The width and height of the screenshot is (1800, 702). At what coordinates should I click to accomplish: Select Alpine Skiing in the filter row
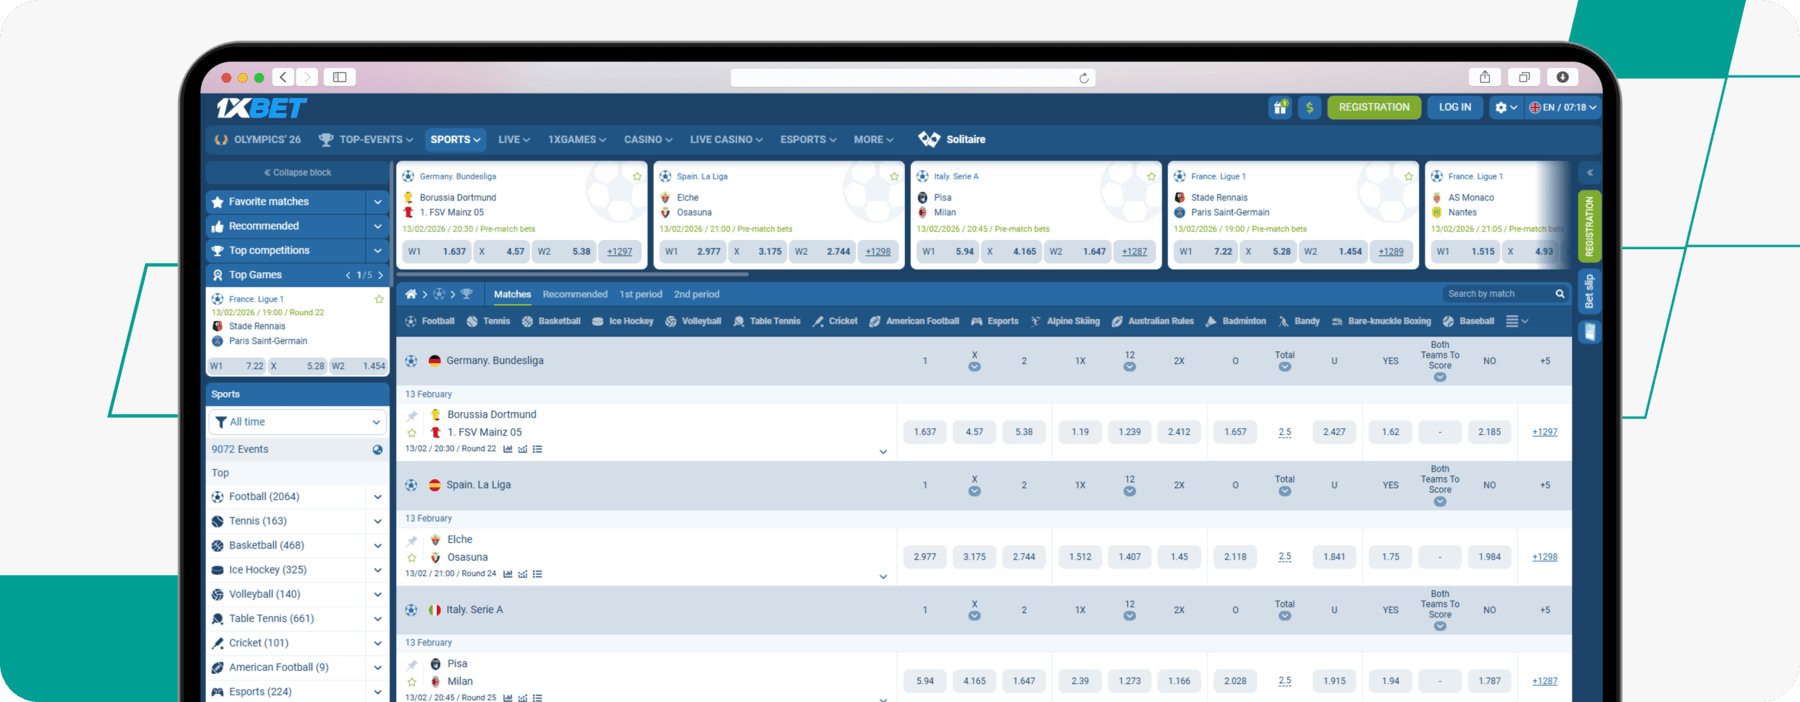(x=1065, y=321)
